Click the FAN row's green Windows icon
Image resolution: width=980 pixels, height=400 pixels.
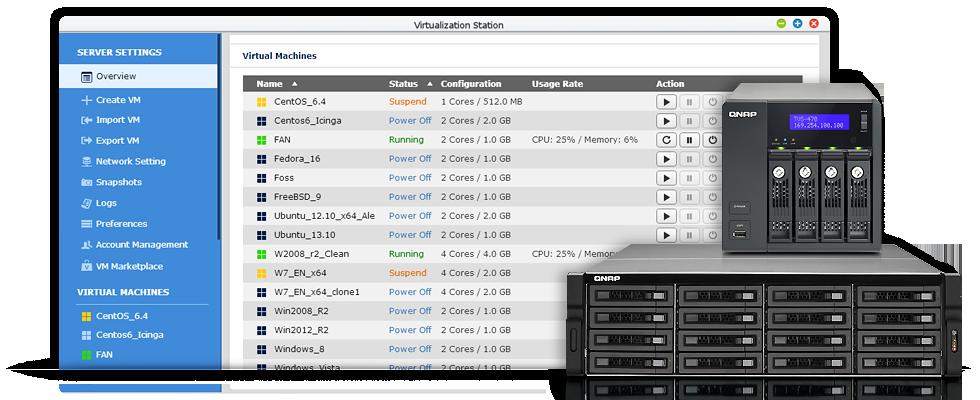[261, 140]
